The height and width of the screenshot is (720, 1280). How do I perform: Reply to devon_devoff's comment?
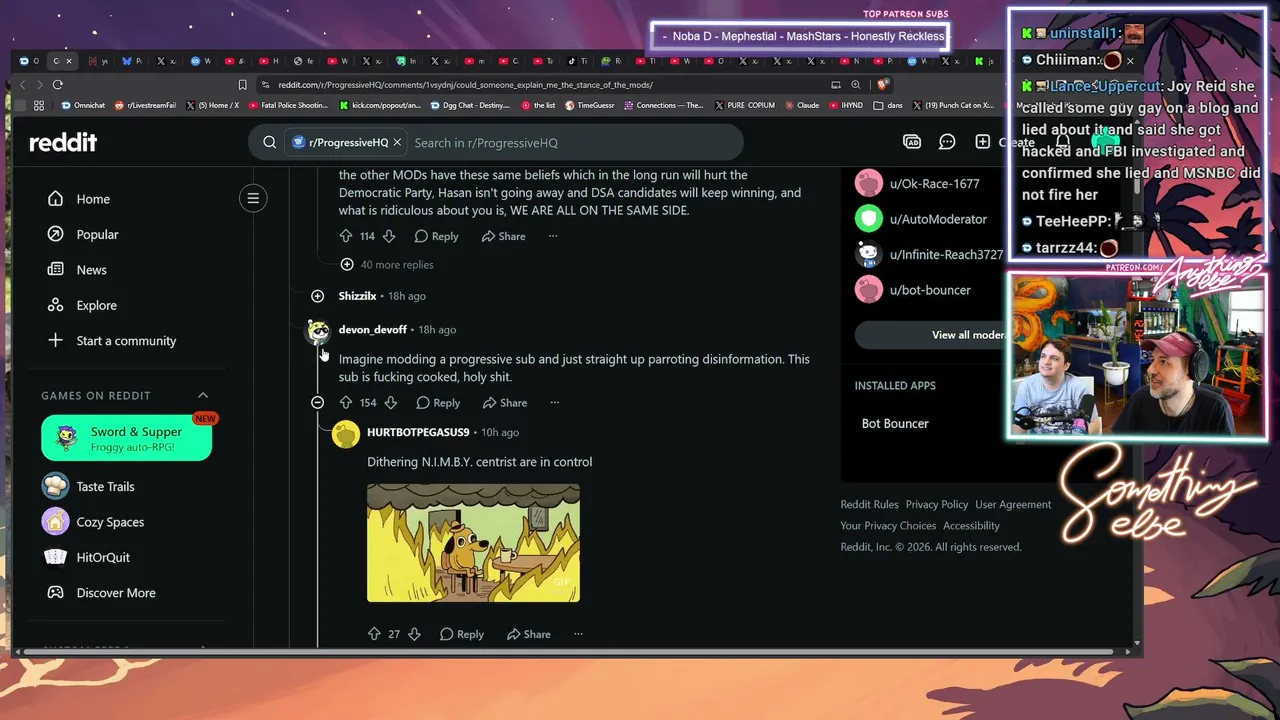pos(438,402)
